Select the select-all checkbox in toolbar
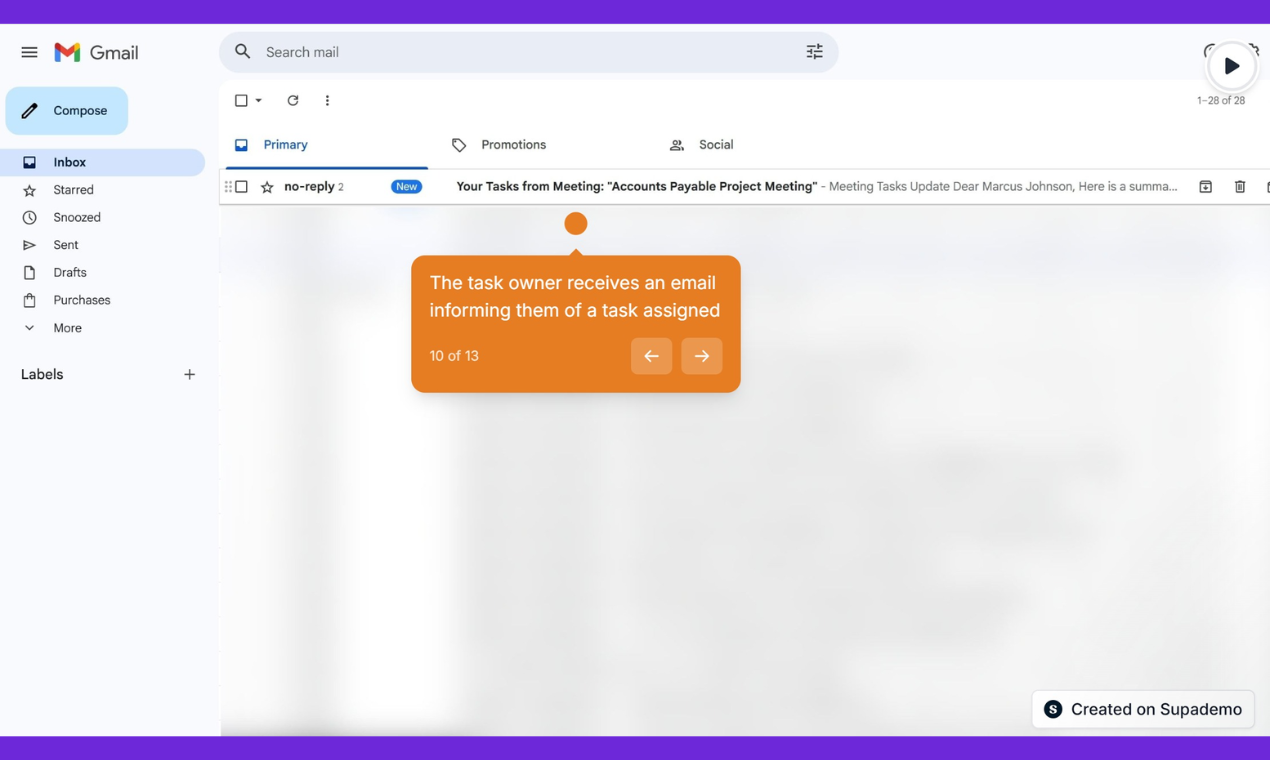 point(239,100)
